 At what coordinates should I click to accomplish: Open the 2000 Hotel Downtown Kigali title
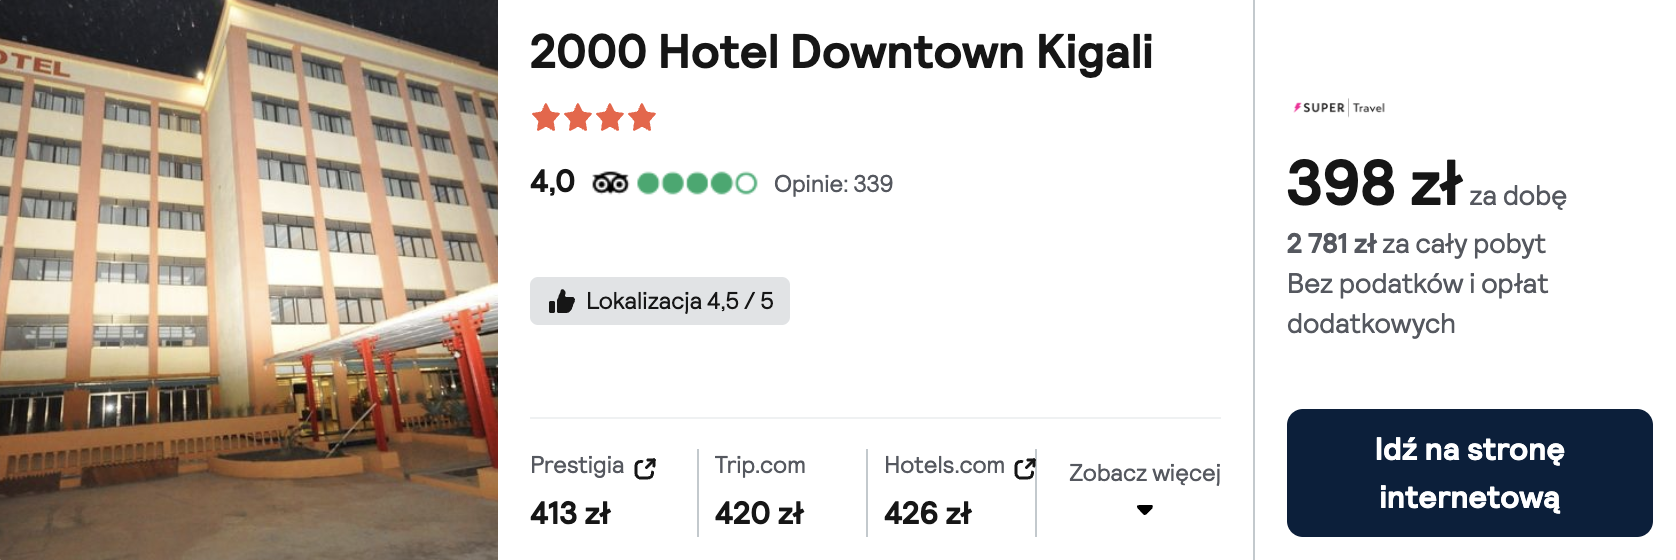(841, 52)
